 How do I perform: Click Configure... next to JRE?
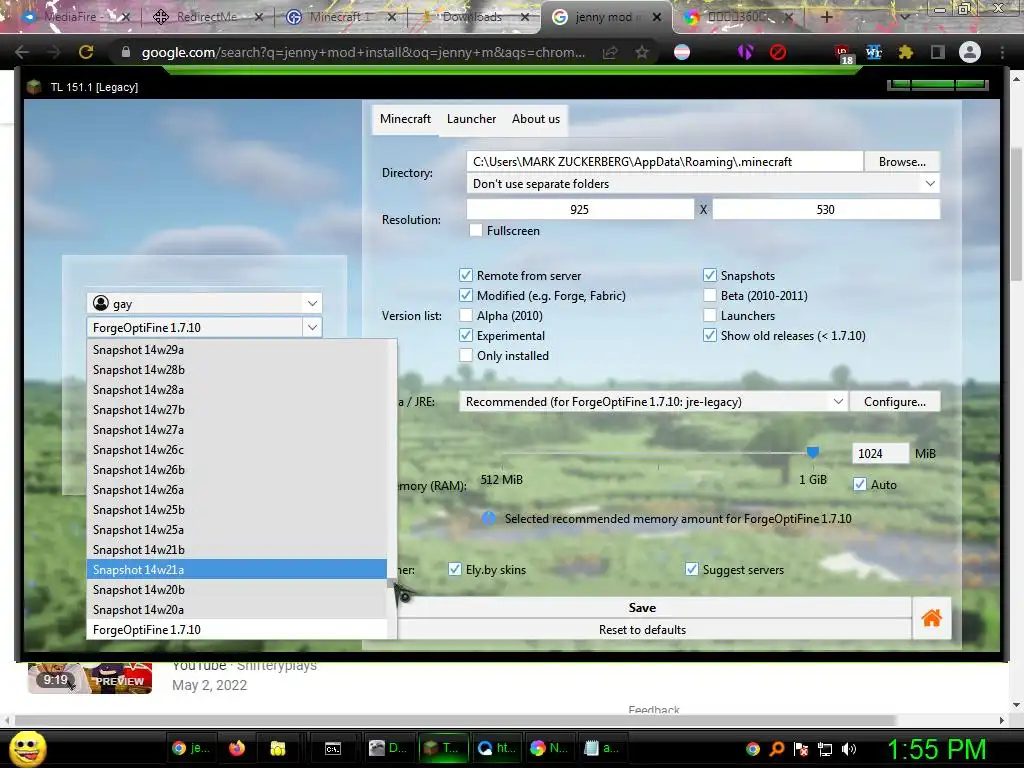pyautogui.click(x=895, y=402)
